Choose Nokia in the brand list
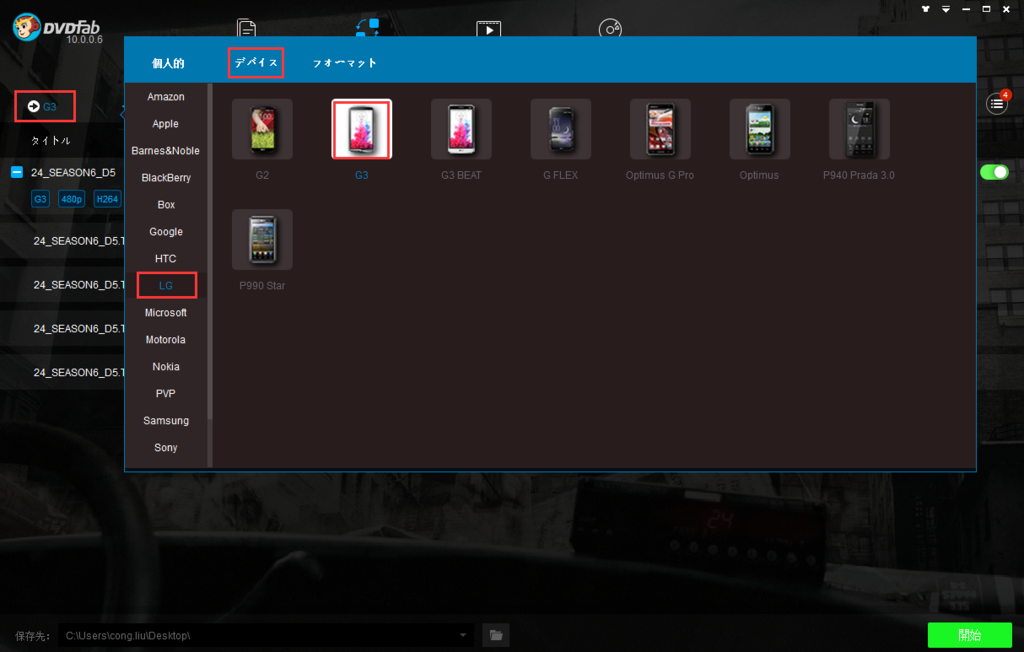 pyautogui.click(x=166, y=367)
